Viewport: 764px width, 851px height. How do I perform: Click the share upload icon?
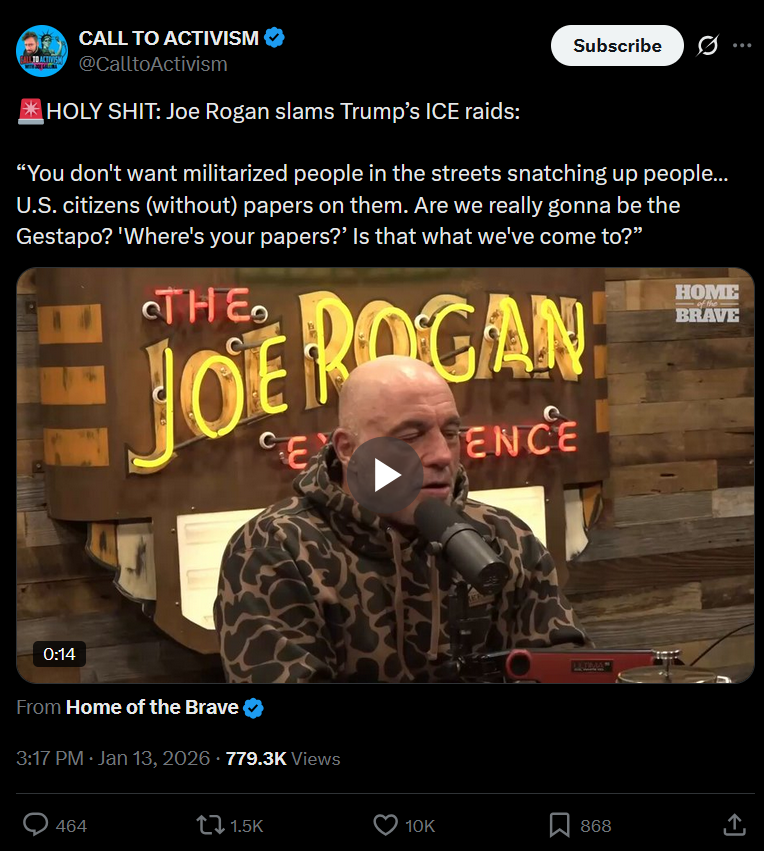(734, 824)
